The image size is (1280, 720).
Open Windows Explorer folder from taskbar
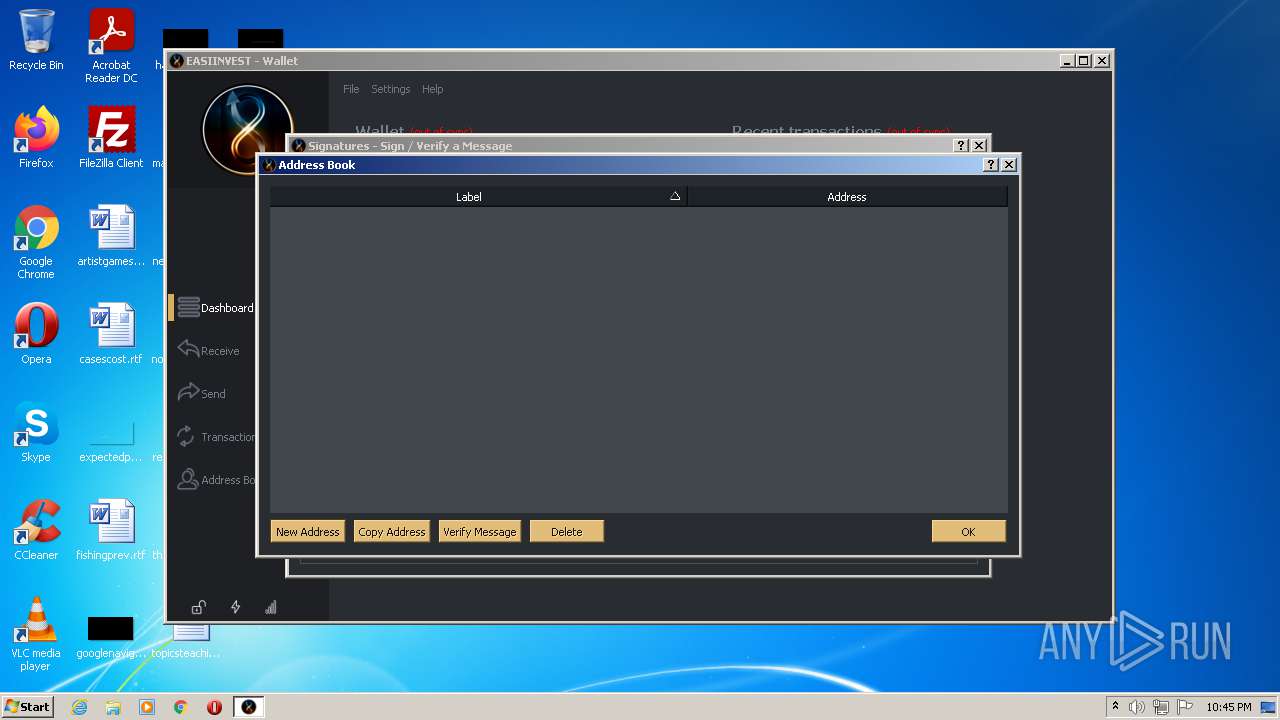(113, 707)
